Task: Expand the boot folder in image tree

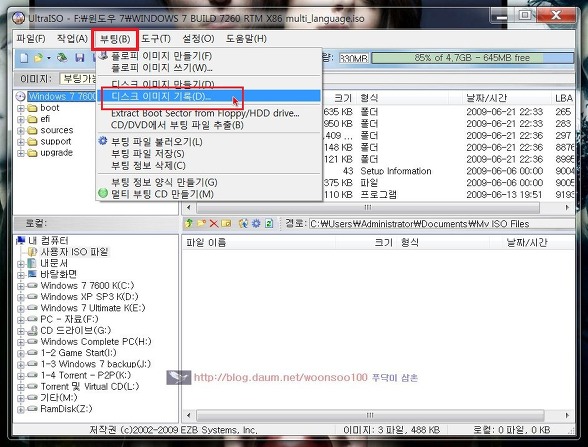Action: [x=21, y=108]
